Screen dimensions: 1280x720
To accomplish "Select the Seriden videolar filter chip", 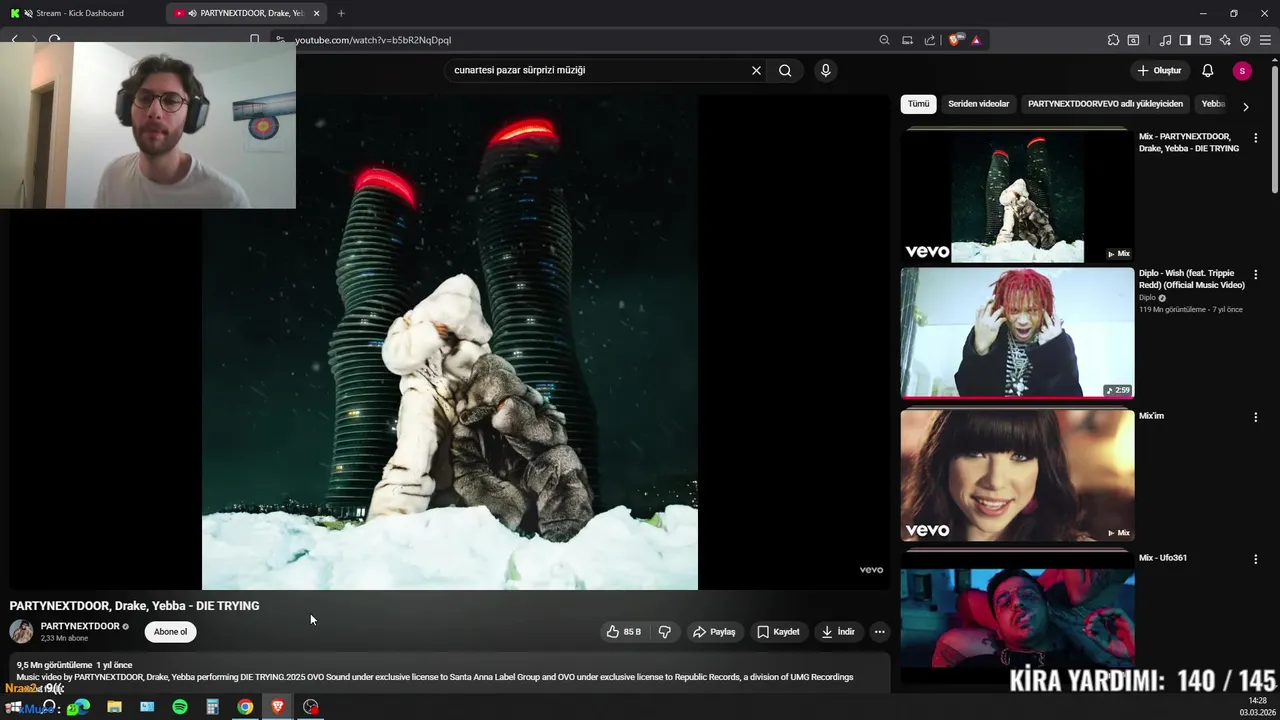I will [979, 104].
